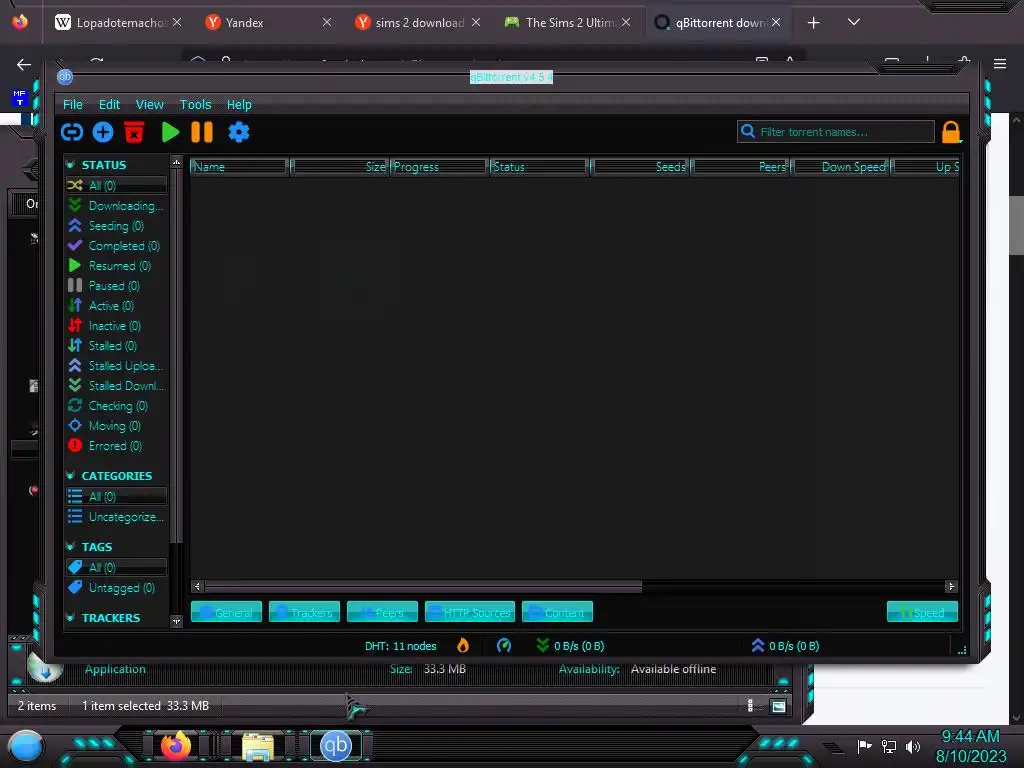Click the flame connection status icon
Viewport: 1024px width, 768px height.
pos(463,646)
